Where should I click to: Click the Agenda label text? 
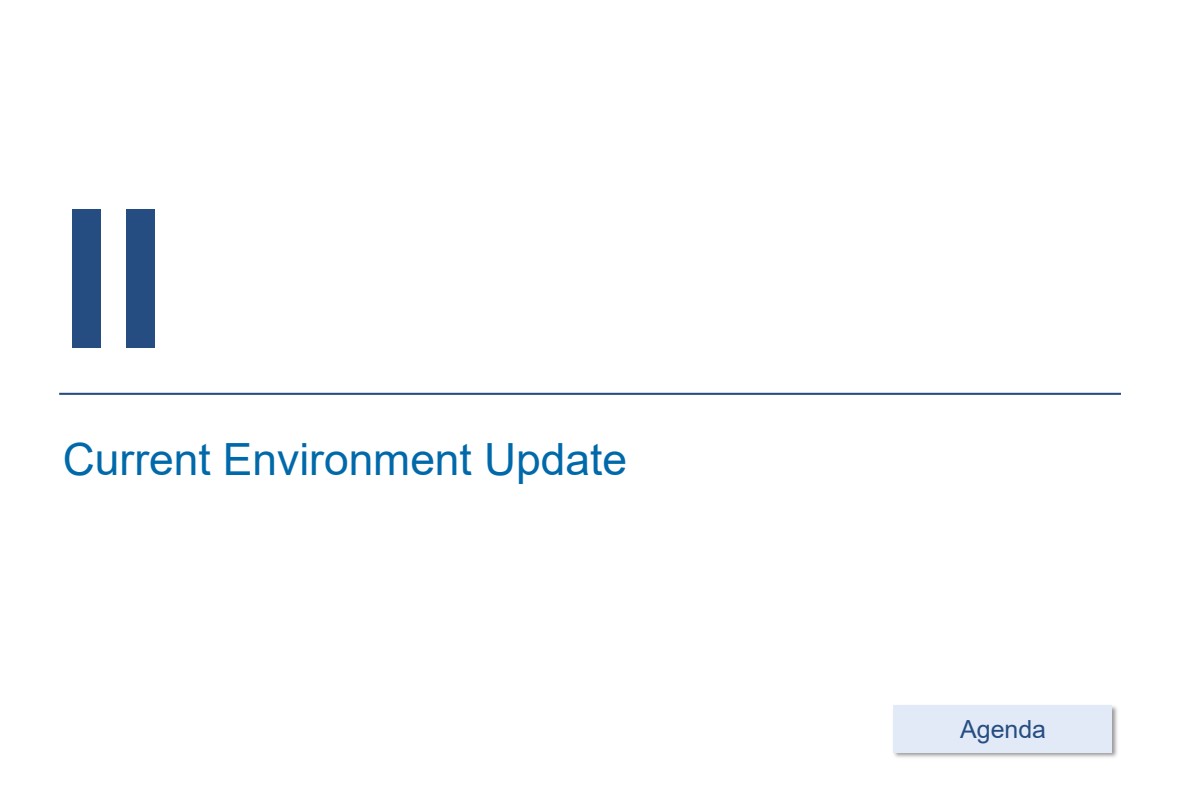1002,730
